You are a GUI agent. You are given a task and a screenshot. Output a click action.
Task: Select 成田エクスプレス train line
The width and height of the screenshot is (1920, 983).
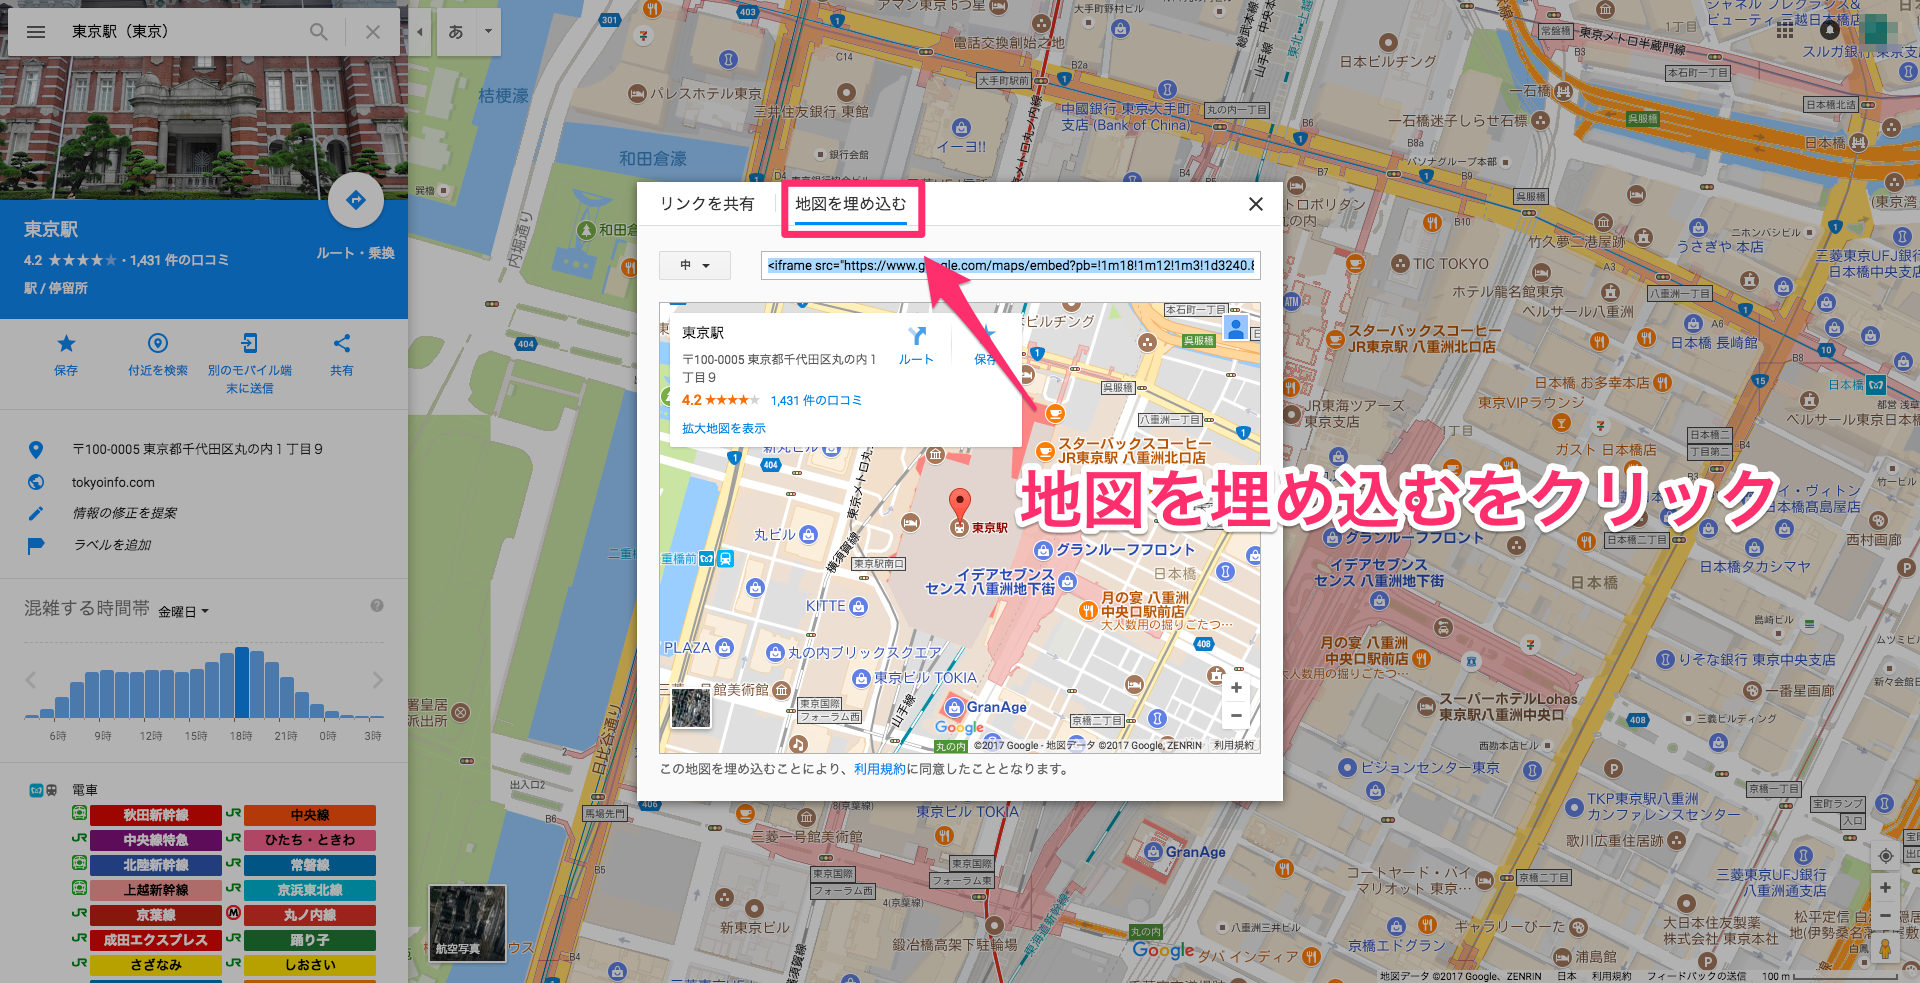pyautogui.click(x=155, y=940)
